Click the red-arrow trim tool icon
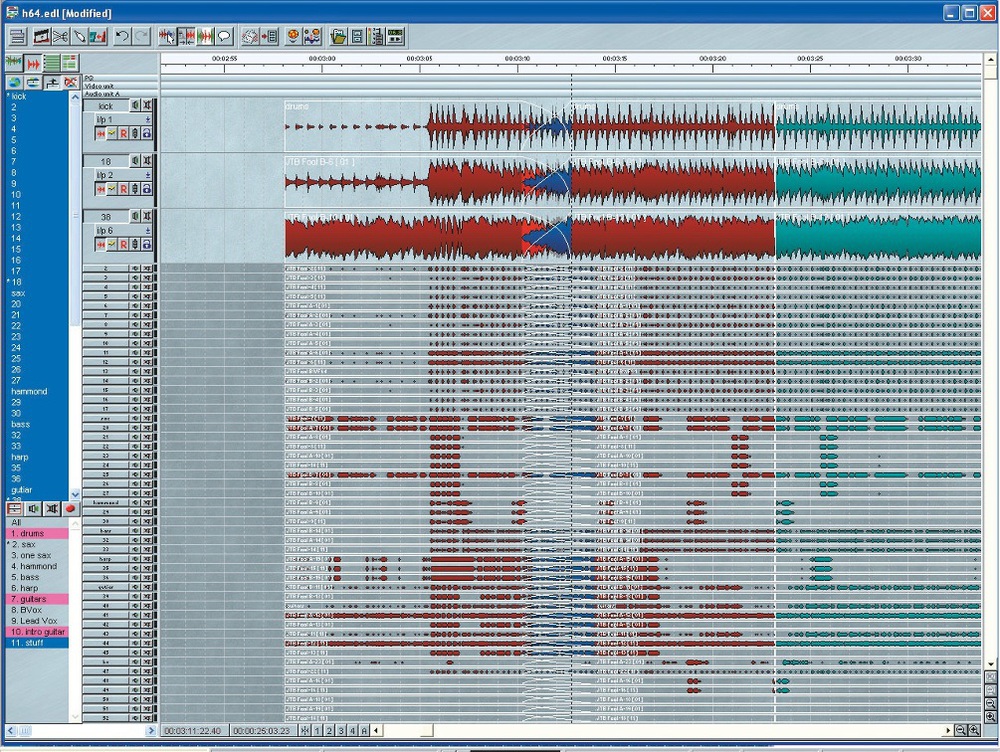This screenshot has width=1000, height=752. coord(98,37)
